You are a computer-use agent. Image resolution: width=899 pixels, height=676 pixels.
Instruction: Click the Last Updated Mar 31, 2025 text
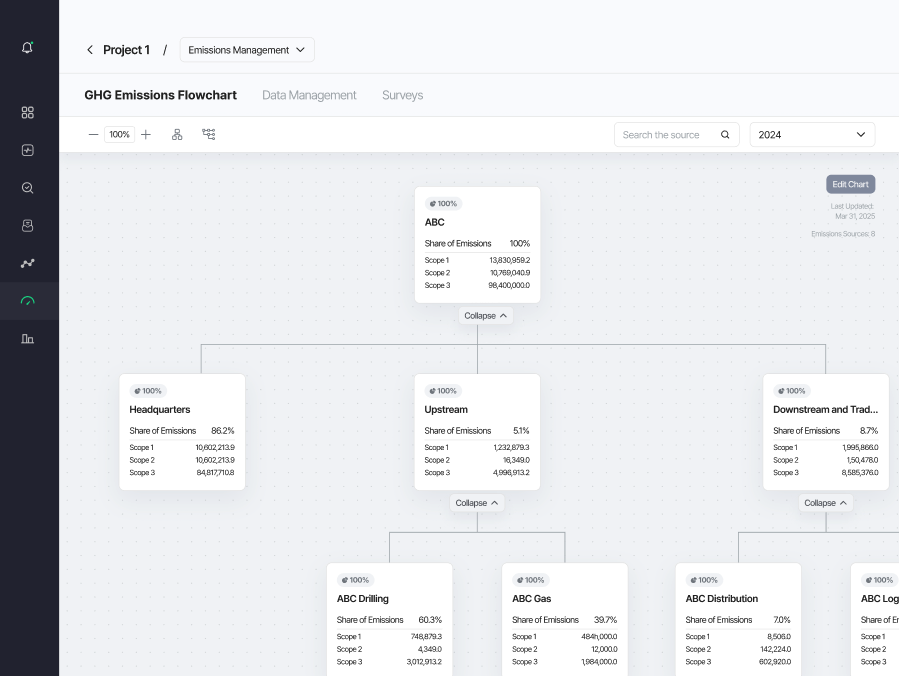(x=853, y=211)
